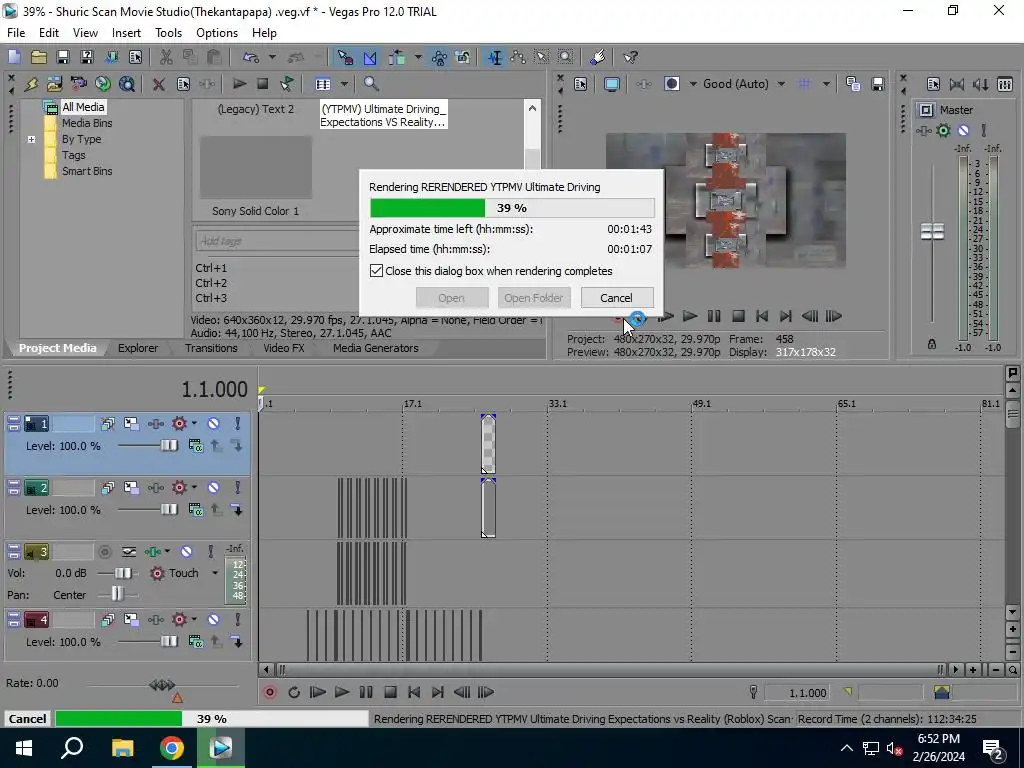Click Go to Start in timeline transport
The height and width of the screenshot is (768, 1024).
(x=414, y=692)
